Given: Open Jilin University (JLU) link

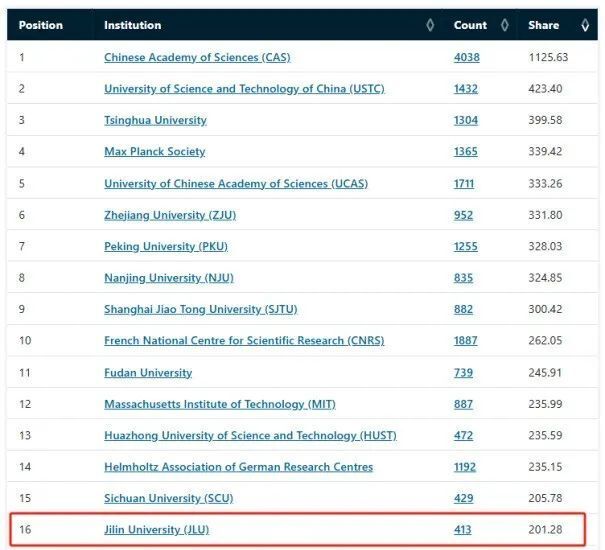Looking at the screenshot, I should pos(157,530).
